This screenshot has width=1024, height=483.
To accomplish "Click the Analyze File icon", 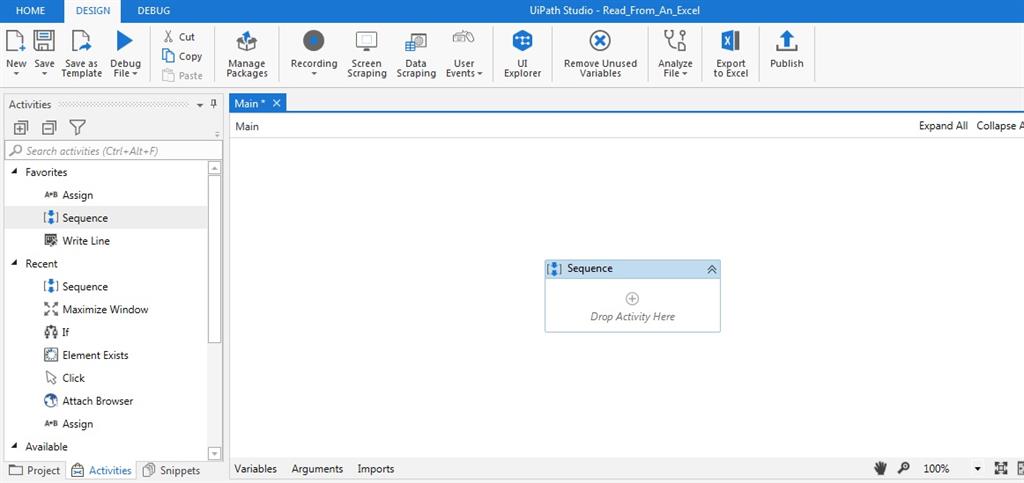I will tap(675, 41).
